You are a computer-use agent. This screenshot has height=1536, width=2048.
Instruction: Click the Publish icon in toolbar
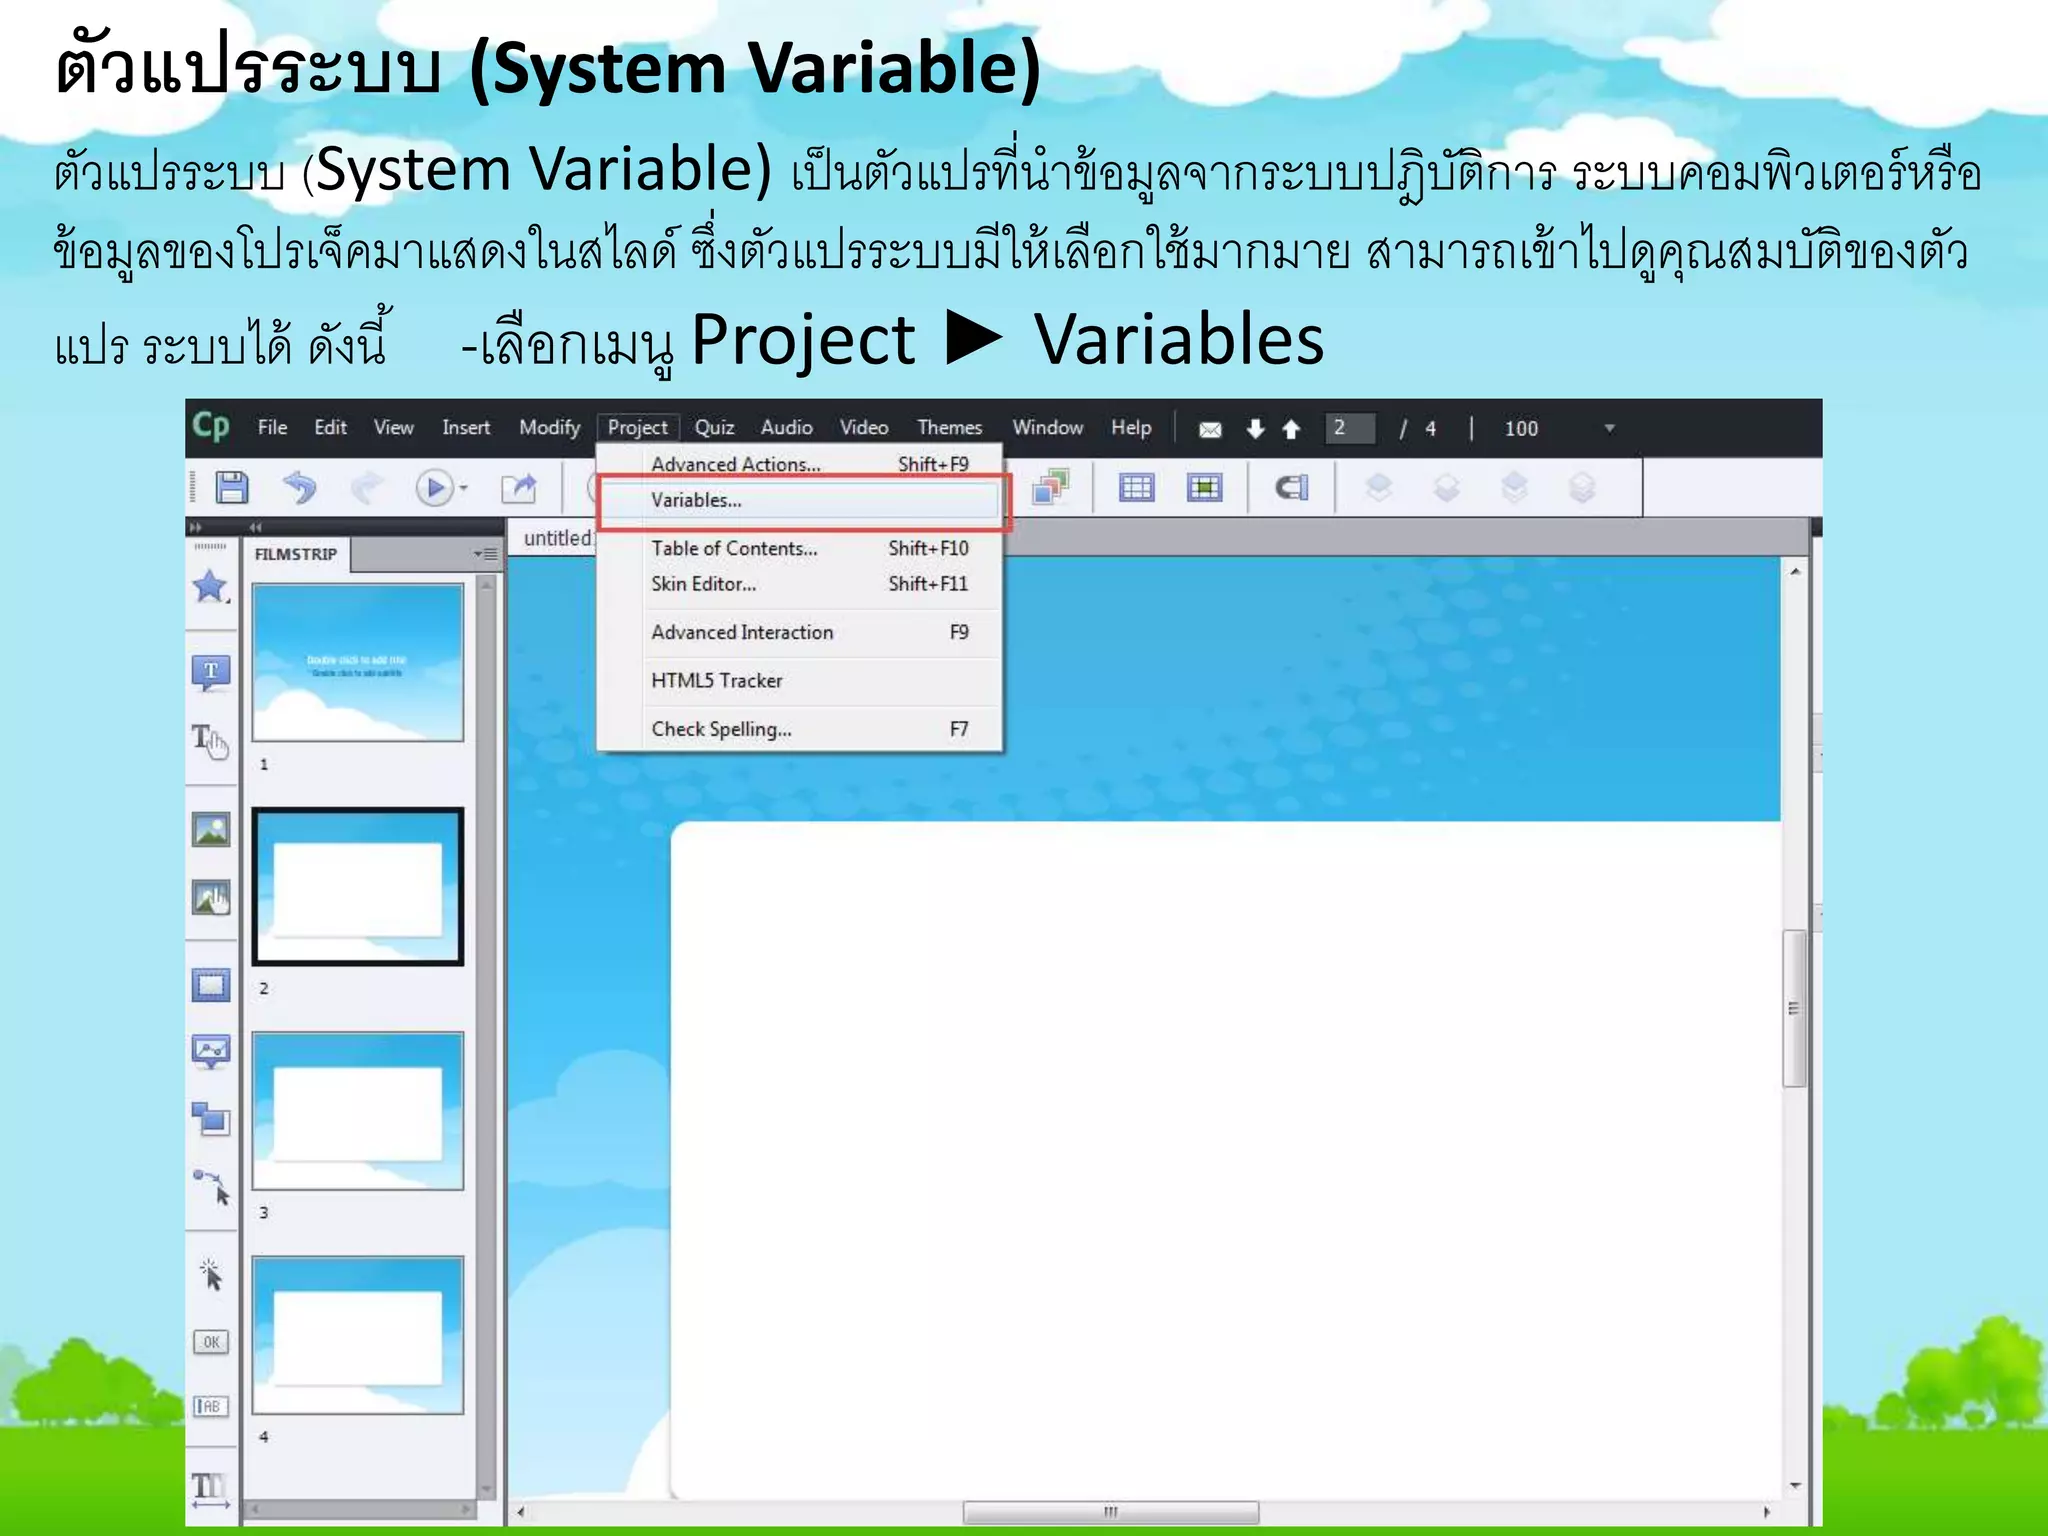518,488
